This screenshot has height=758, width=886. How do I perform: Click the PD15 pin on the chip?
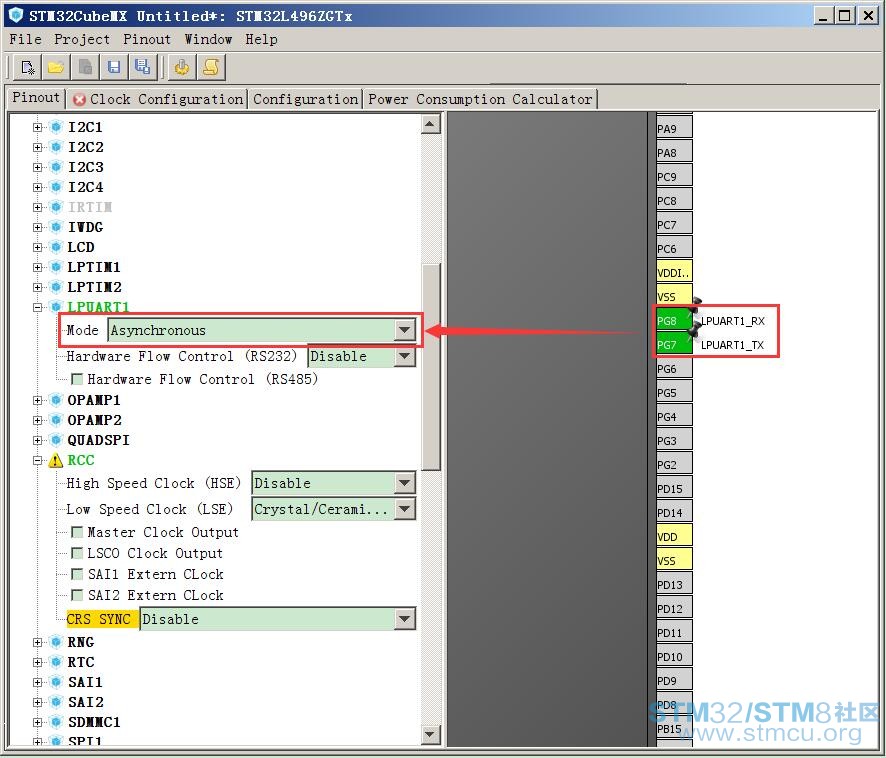click(674, 488)
